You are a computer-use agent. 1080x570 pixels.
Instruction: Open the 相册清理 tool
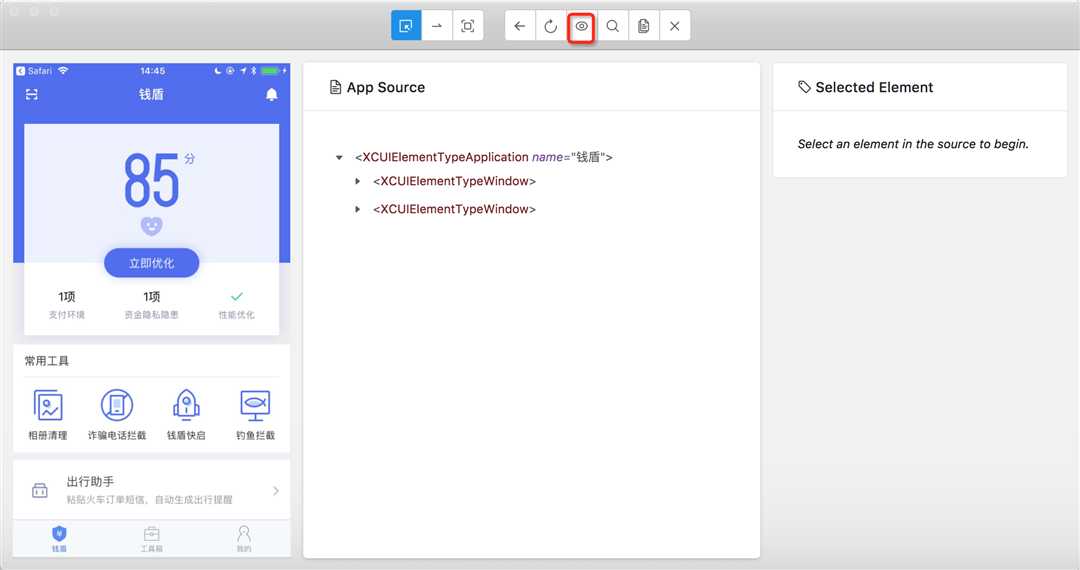point(48,414)
